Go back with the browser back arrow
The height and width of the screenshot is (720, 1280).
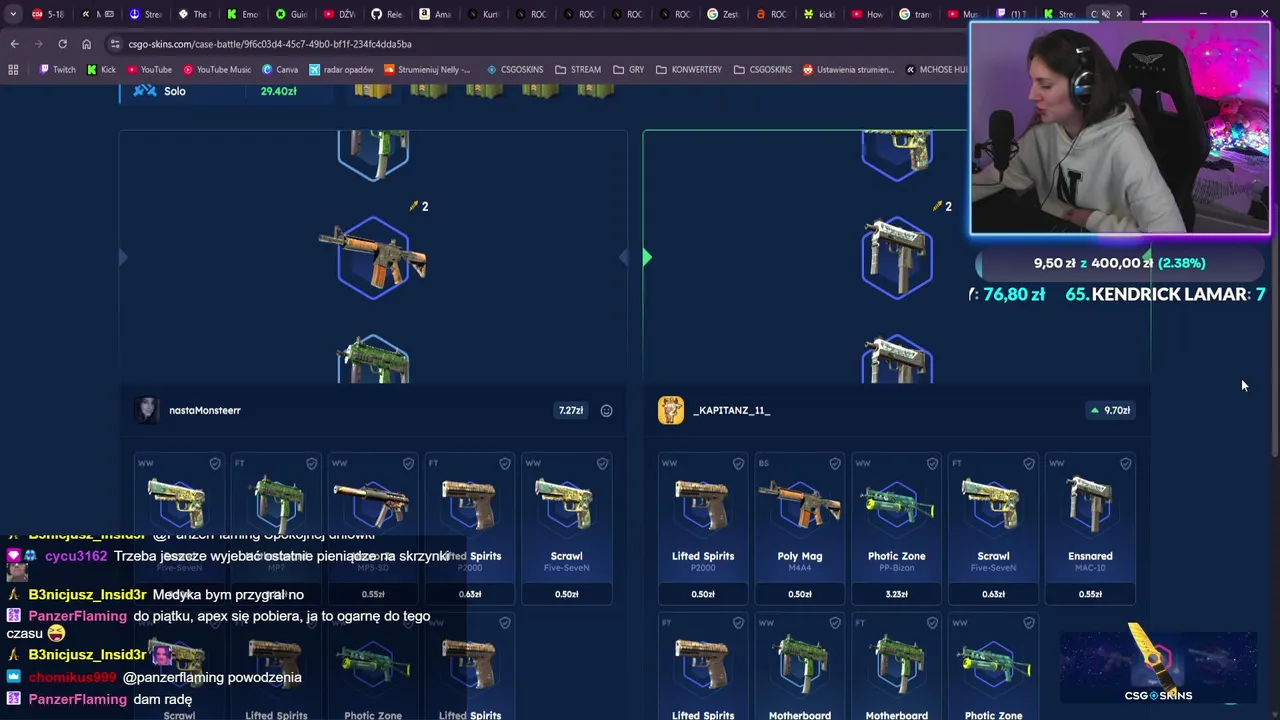coord(14,44)
